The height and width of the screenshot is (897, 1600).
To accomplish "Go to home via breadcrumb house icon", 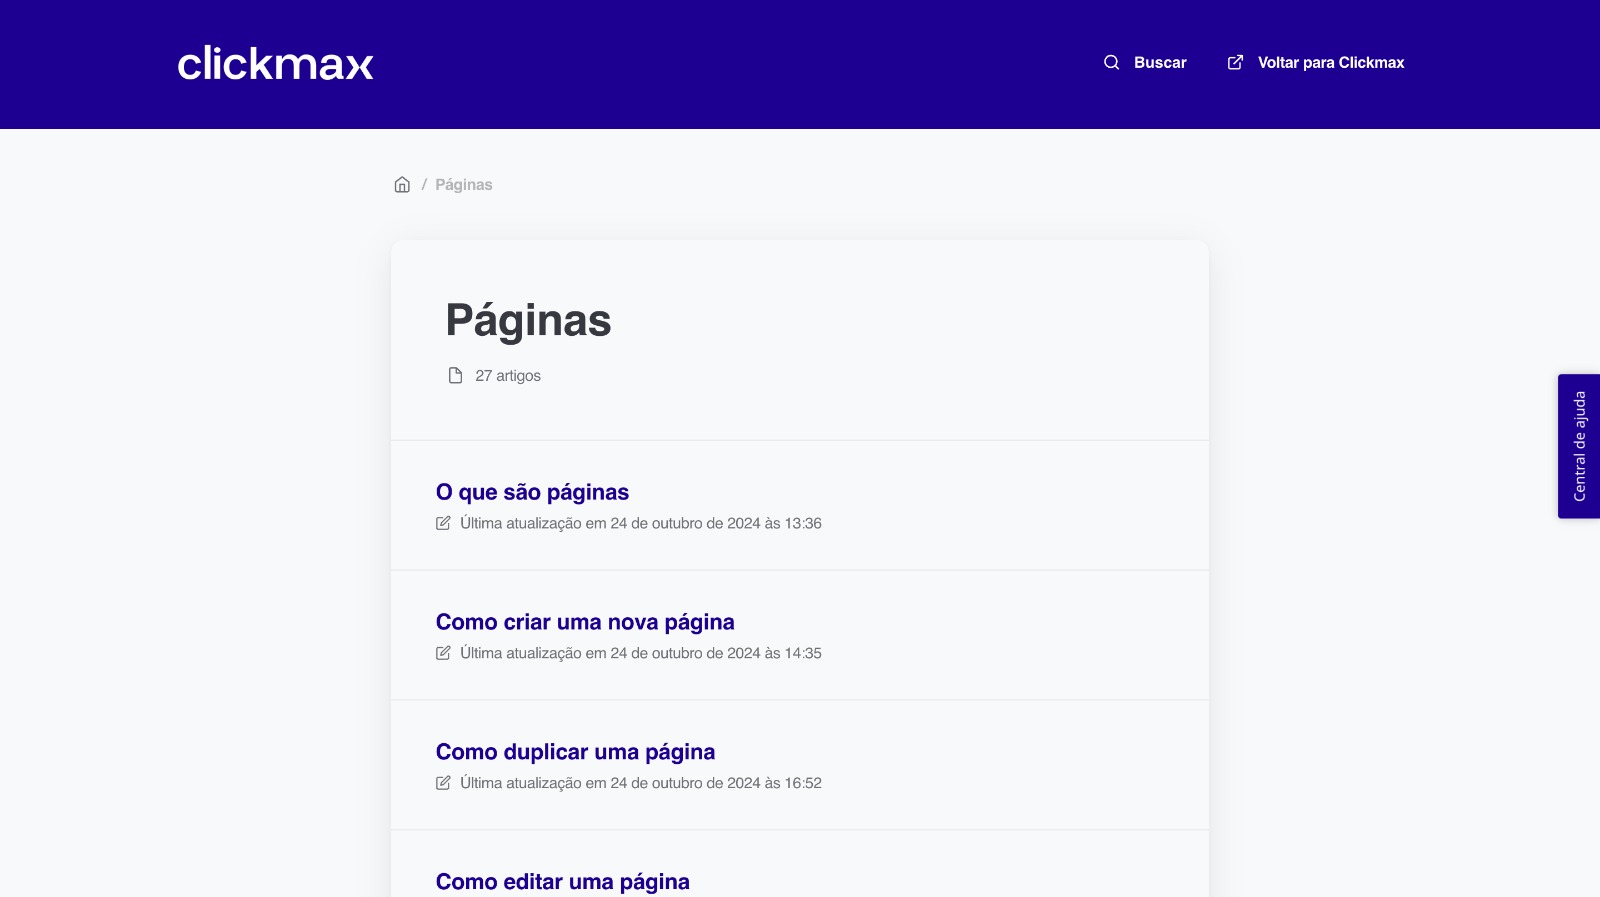I will click(402, 185).
